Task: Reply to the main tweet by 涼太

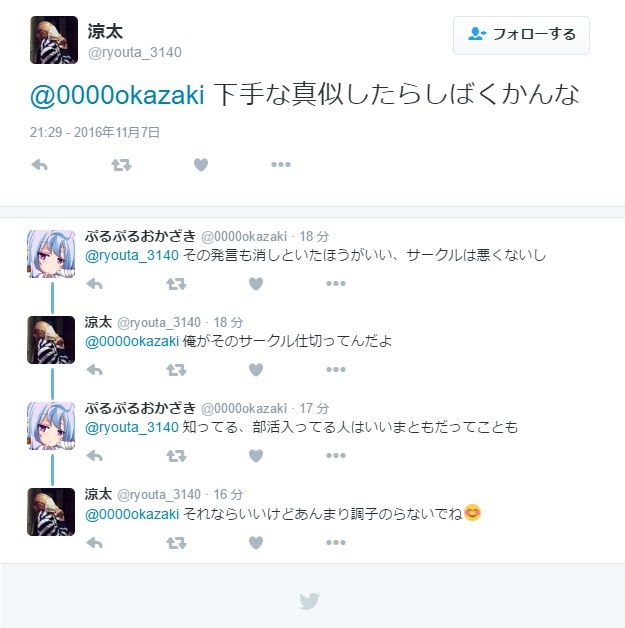Action: (40, 165)
